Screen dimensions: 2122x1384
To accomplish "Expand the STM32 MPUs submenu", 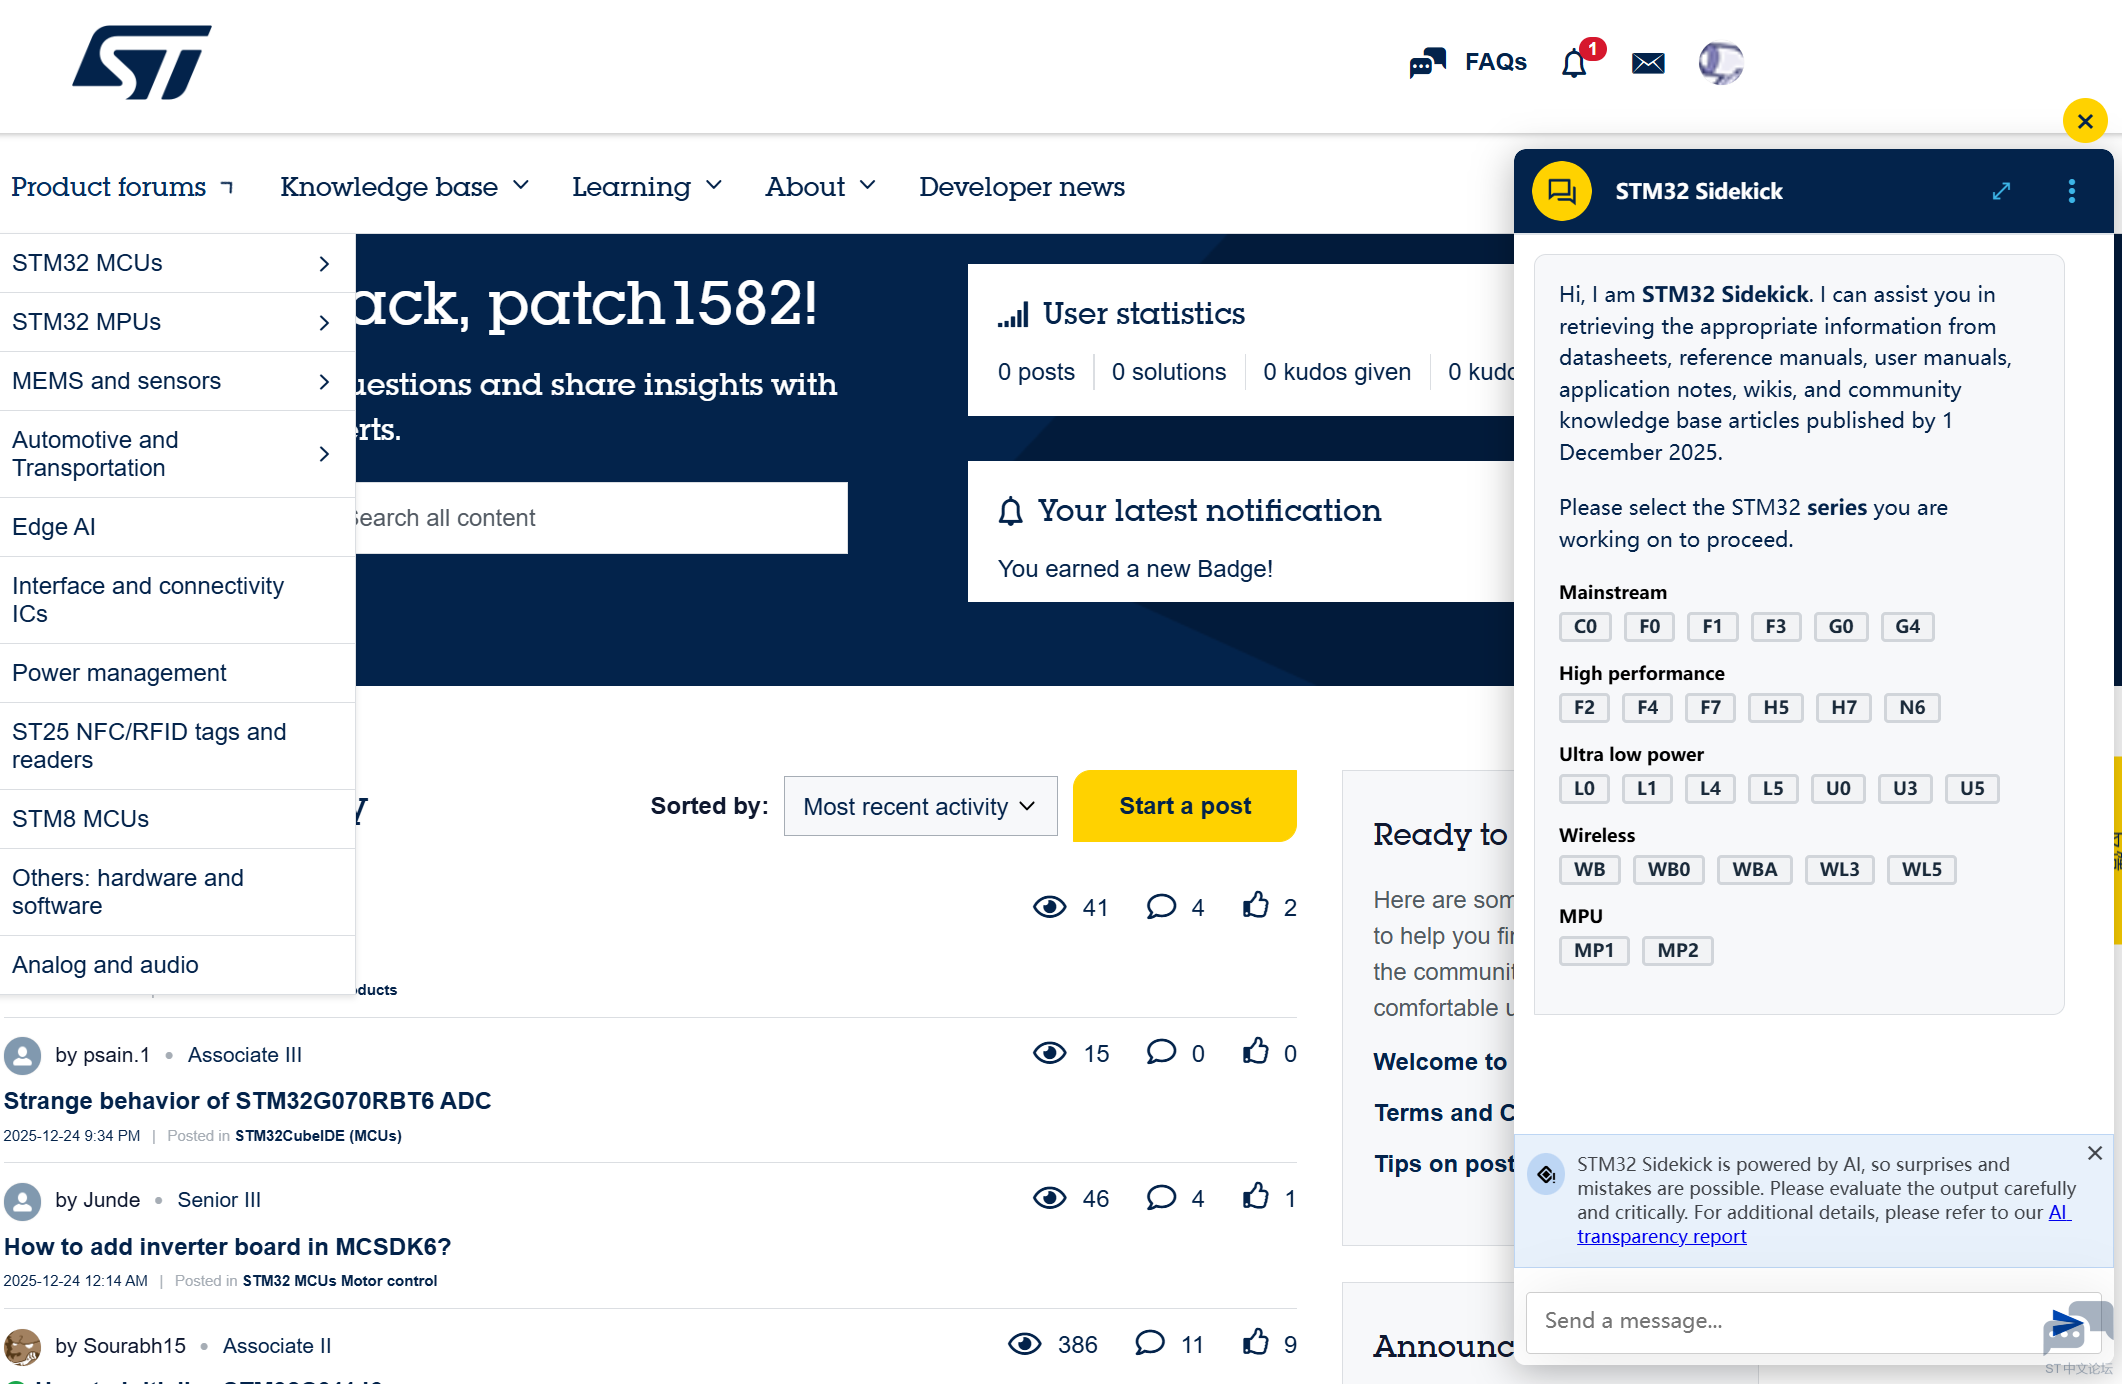I will (x=324, y=323).
